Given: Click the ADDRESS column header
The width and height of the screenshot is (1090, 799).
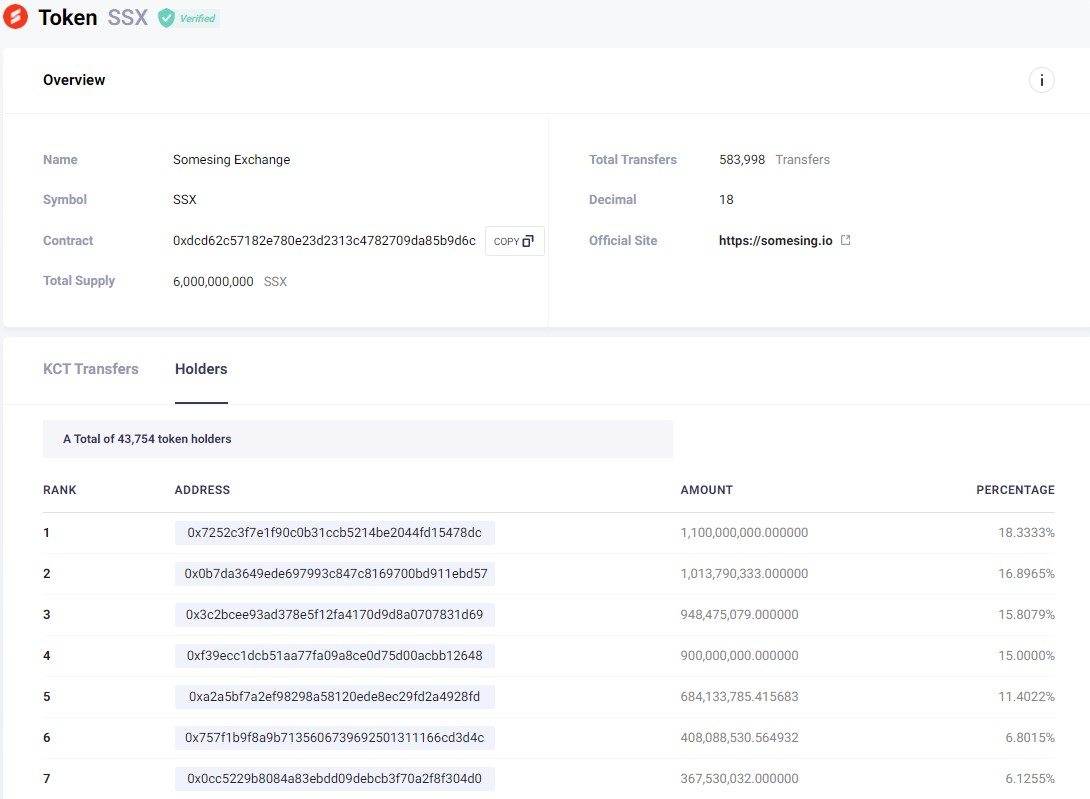Looking at the screenshot, I should (202, 490).
